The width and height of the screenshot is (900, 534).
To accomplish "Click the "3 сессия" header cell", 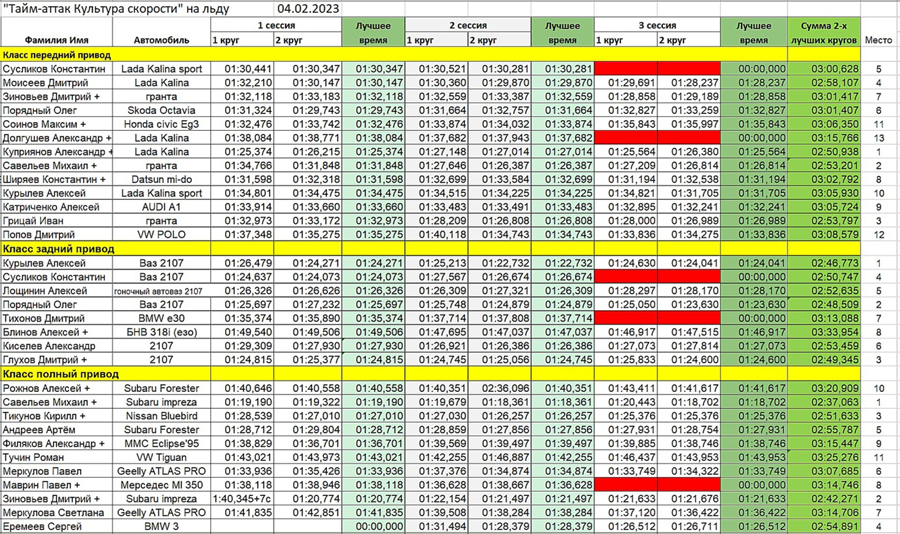I will tap(657, 23).
